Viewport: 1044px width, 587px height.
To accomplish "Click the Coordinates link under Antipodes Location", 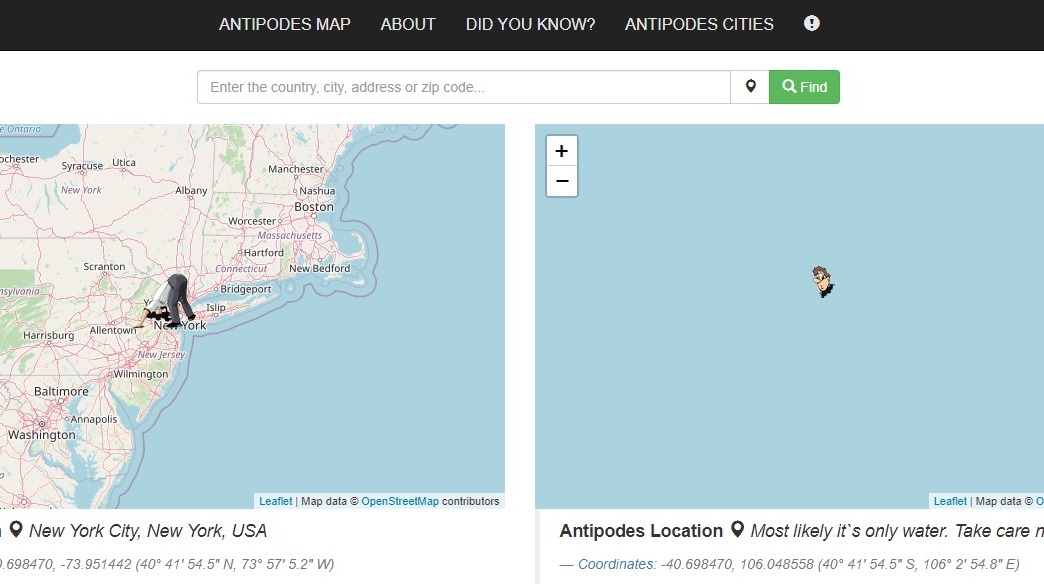I will pyautogui.click(x=616, y=564).
